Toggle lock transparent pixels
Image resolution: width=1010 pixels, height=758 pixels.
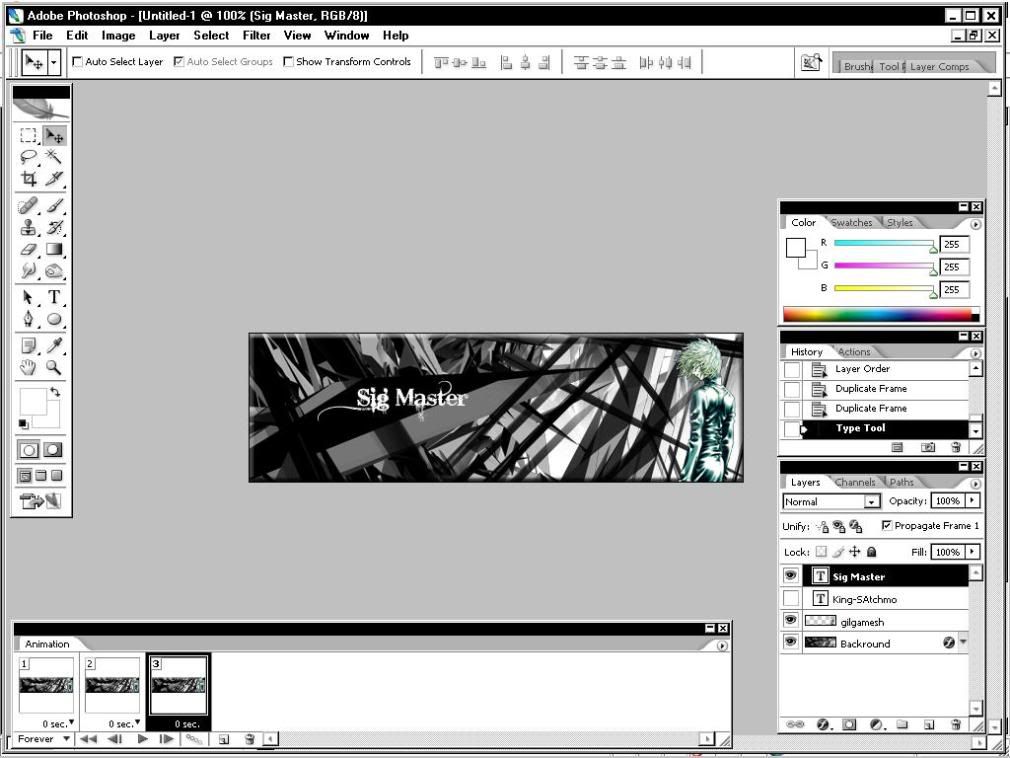point(821,552)
